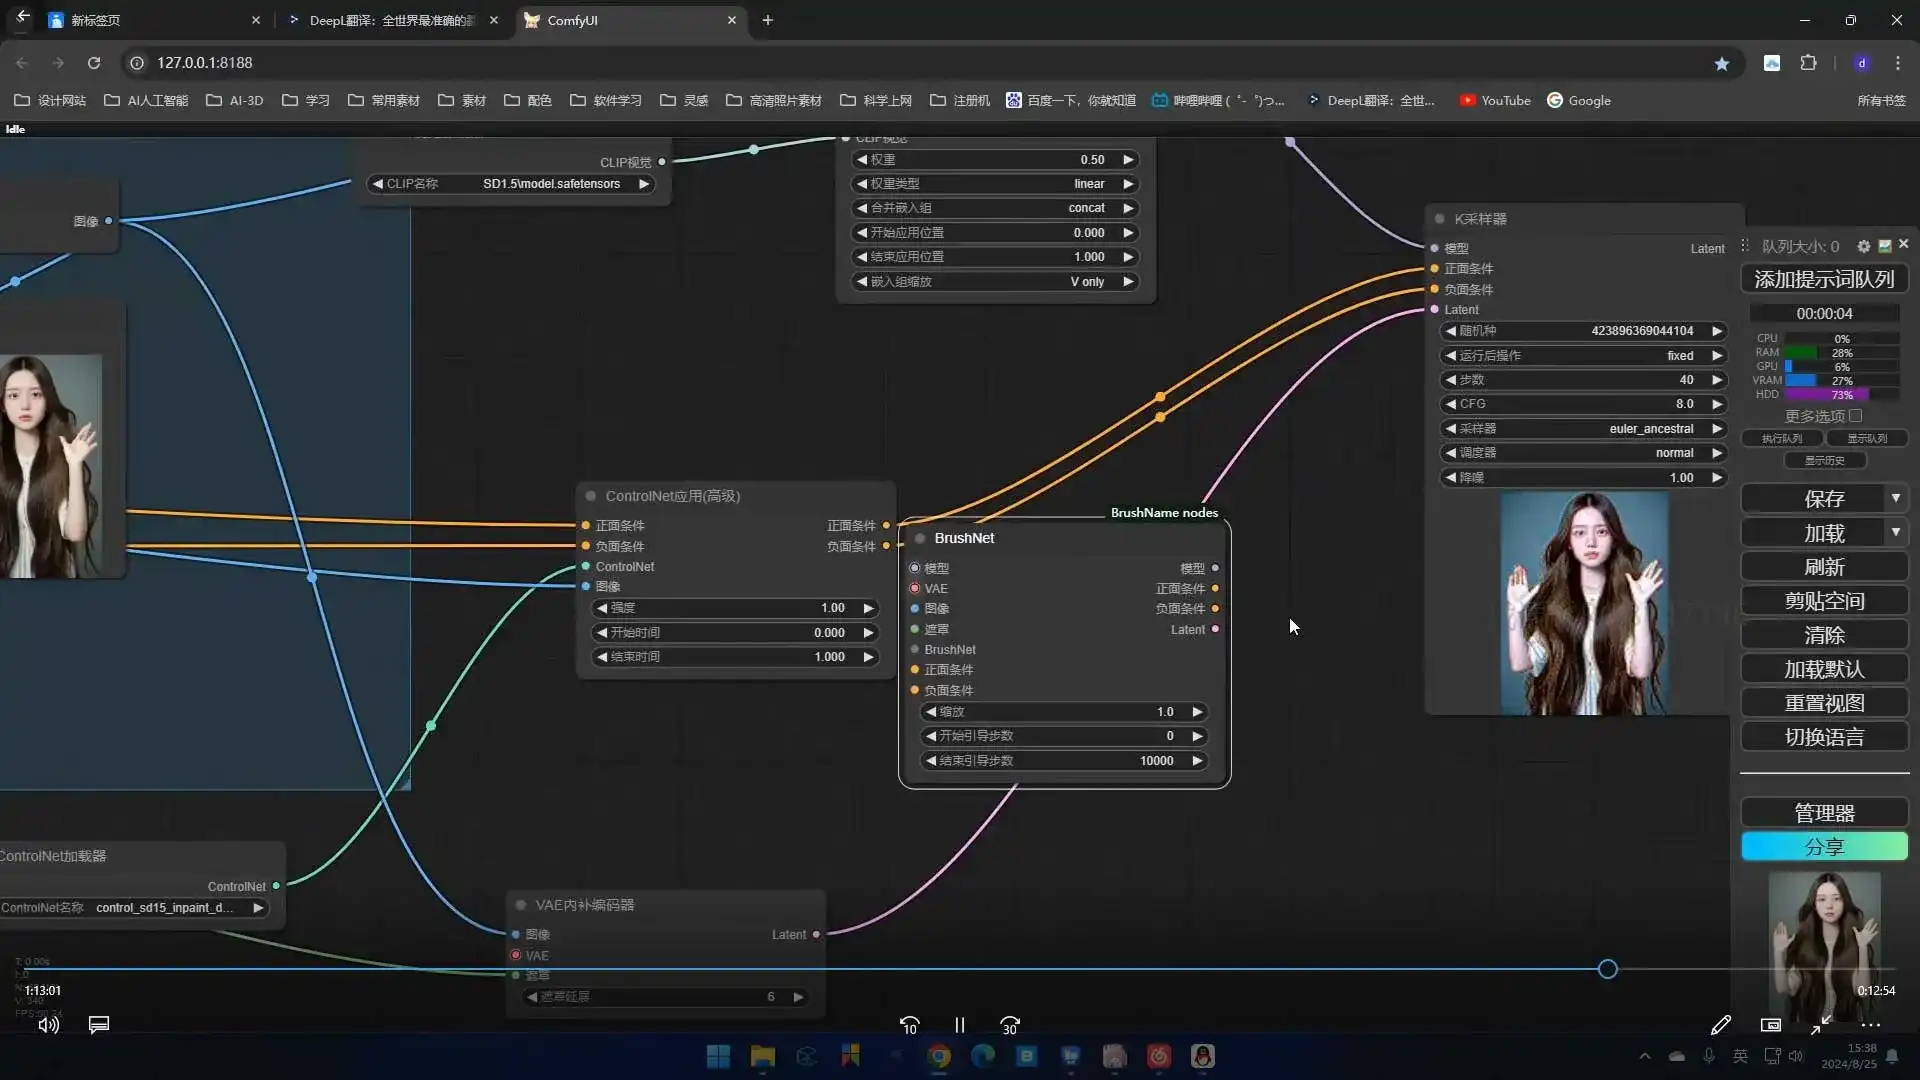Open the YouTube bookmark
This screenshot has width=1920, height=1080.
click(1495, 100)
